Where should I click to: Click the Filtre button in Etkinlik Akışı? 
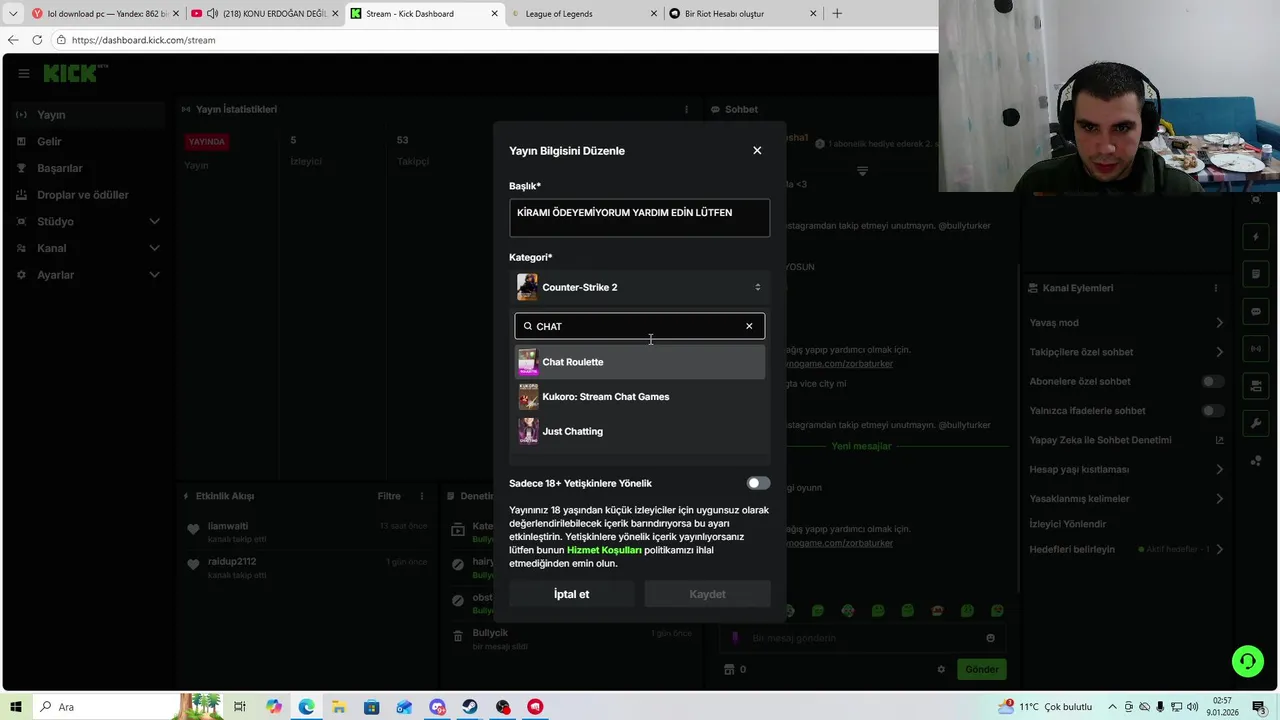click(389, 496)
